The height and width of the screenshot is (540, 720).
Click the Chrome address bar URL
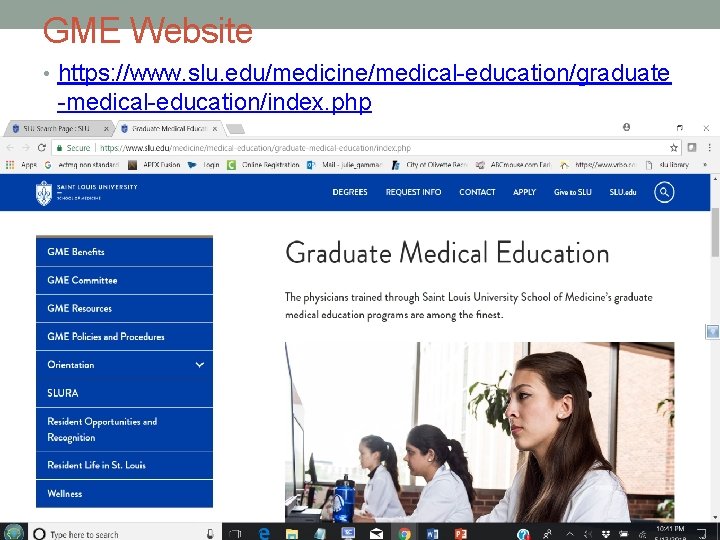point(255,148)
